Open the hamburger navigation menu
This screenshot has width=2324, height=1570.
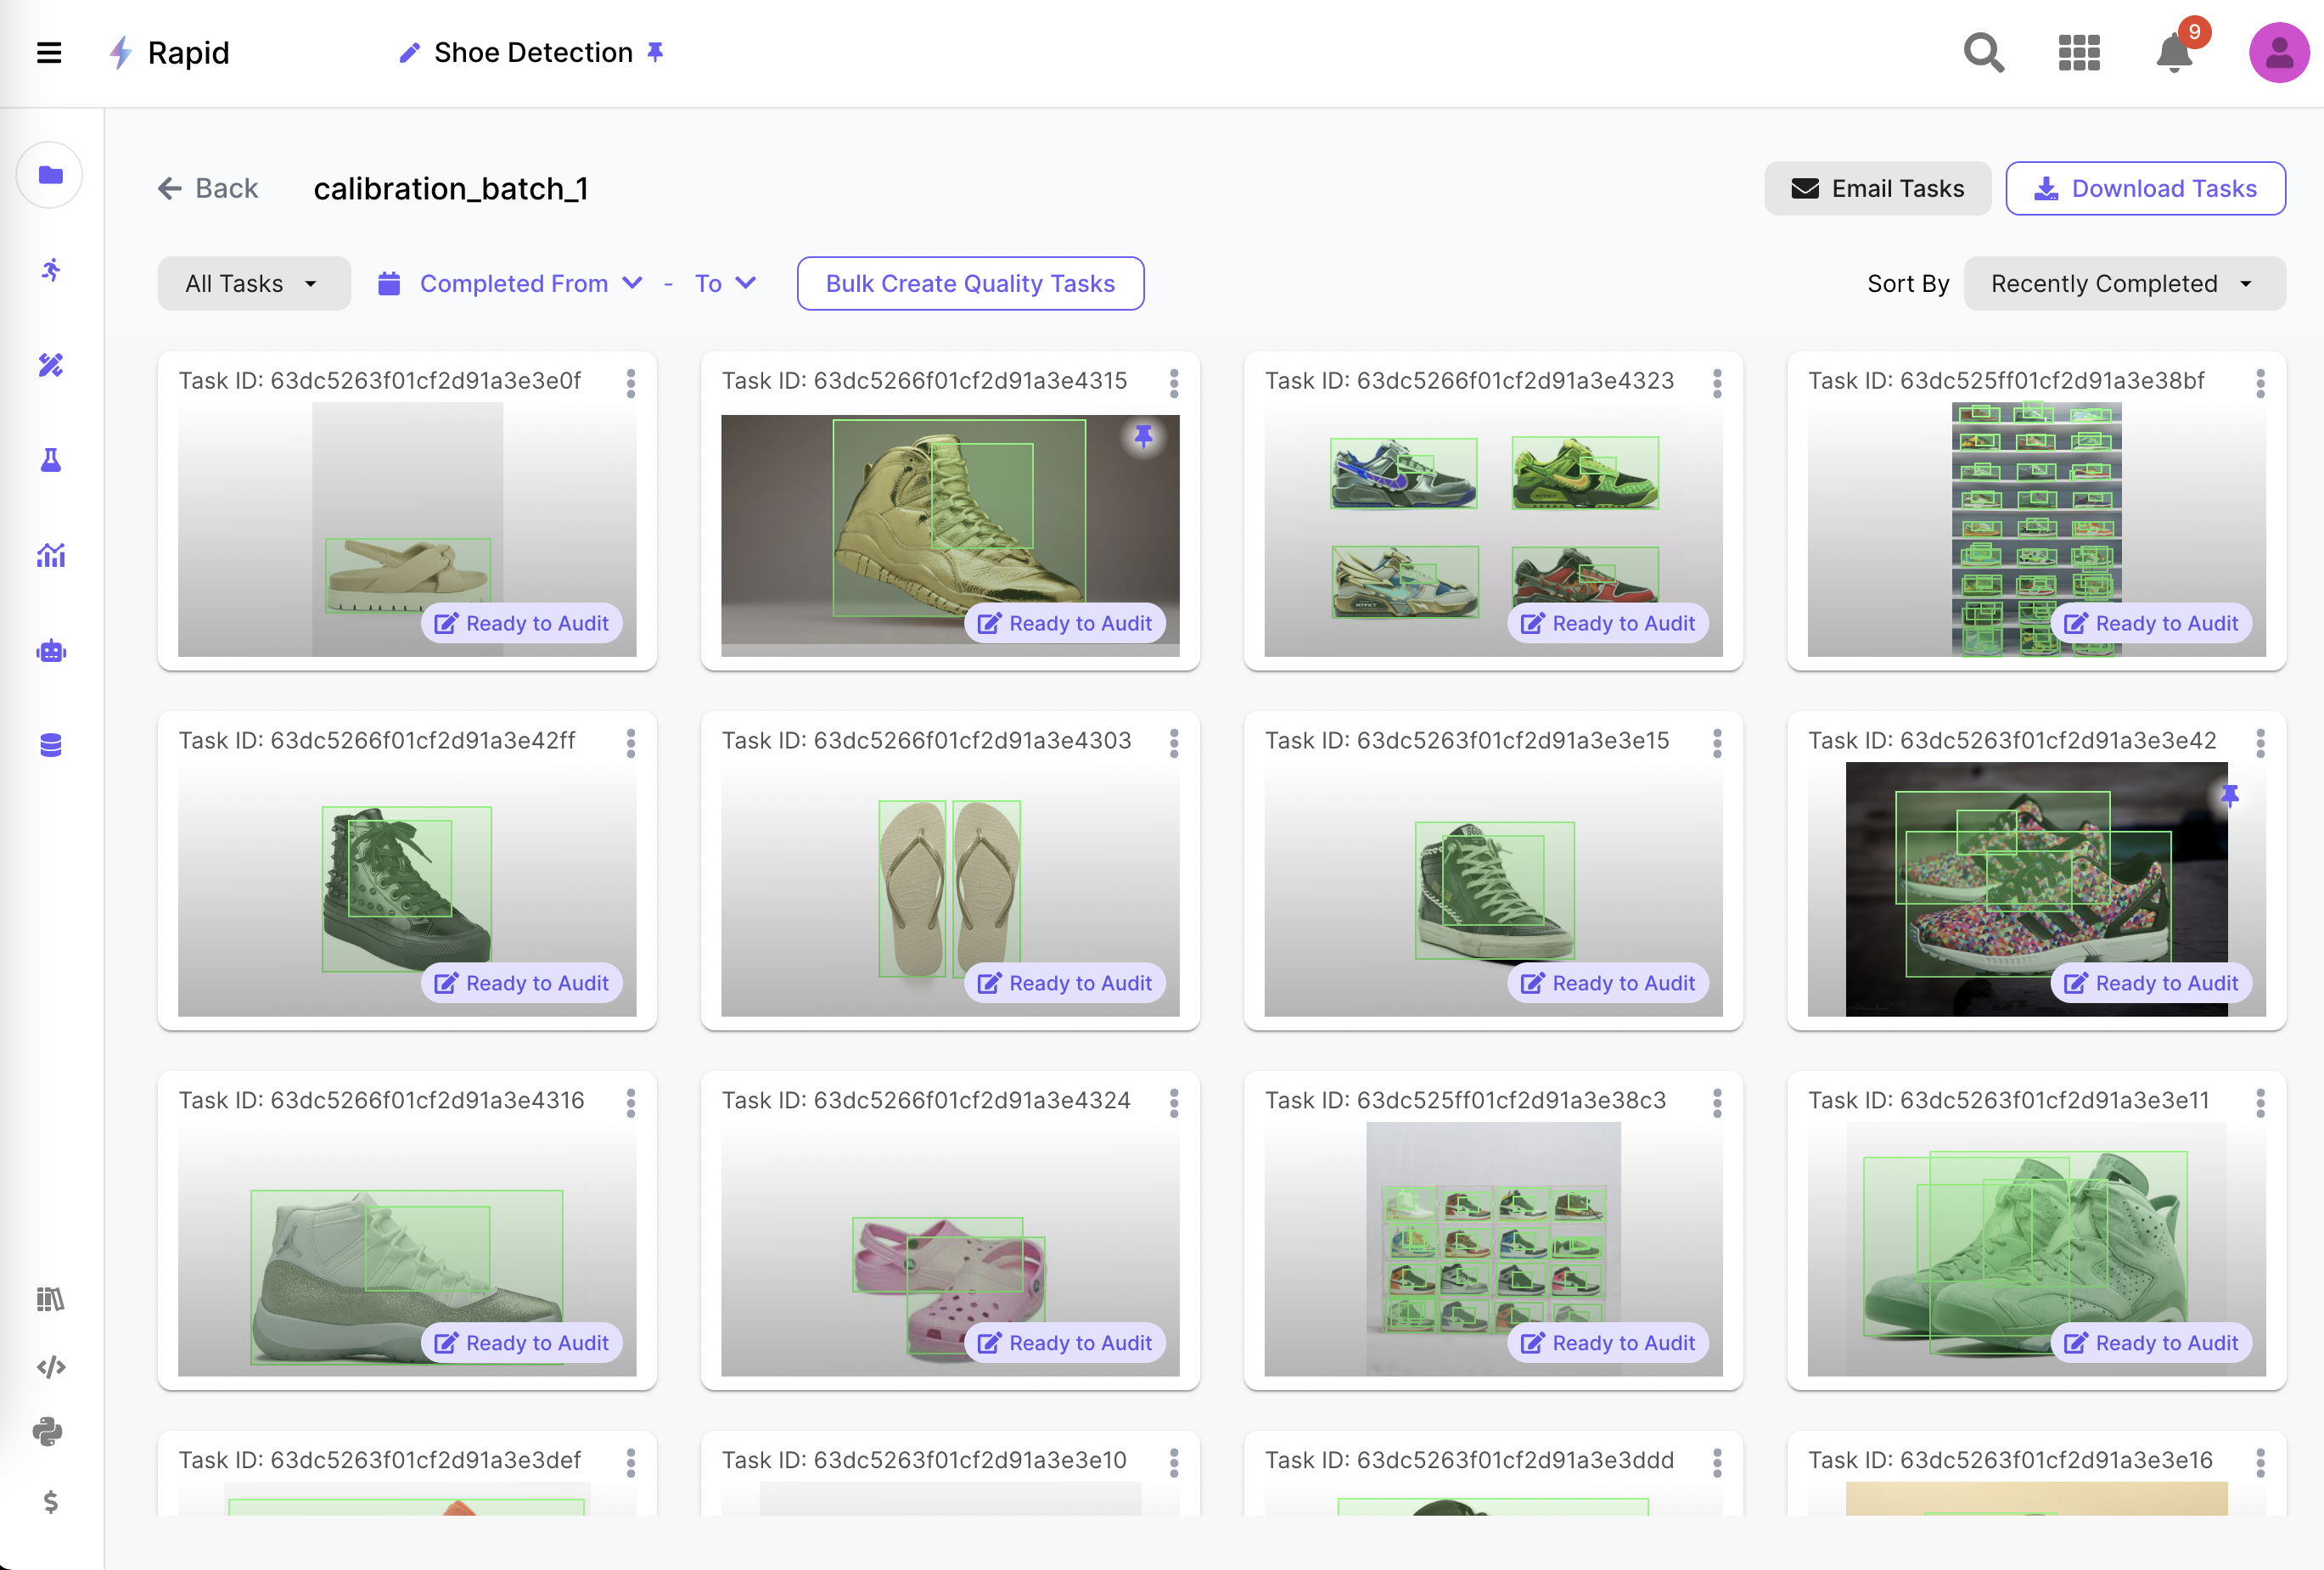coord(49,52)
